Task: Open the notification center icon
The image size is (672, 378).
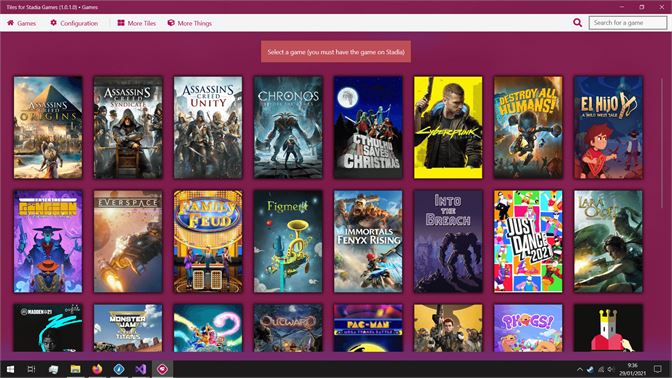Action: 657,369
